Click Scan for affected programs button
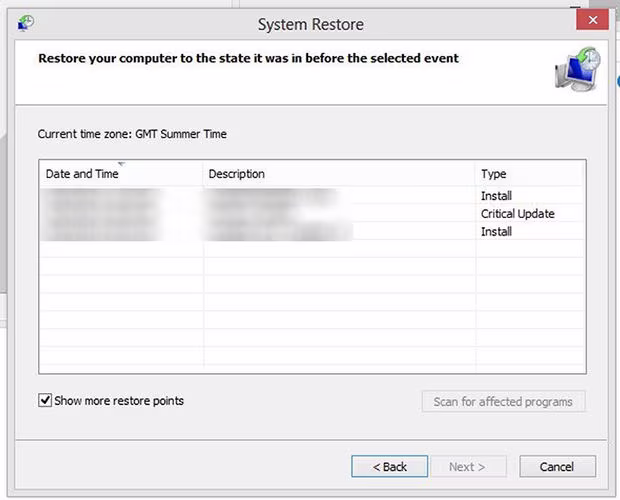Screen dimensions: 620x500 [503, 402]
